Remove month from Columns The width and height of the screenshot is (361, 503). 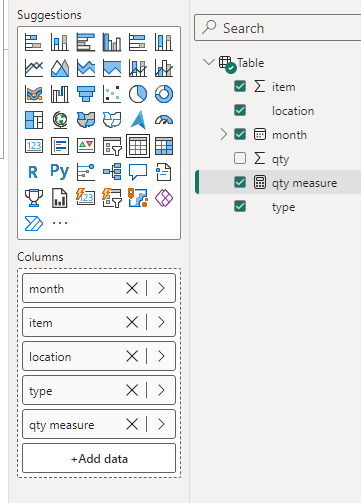point(132,288)
